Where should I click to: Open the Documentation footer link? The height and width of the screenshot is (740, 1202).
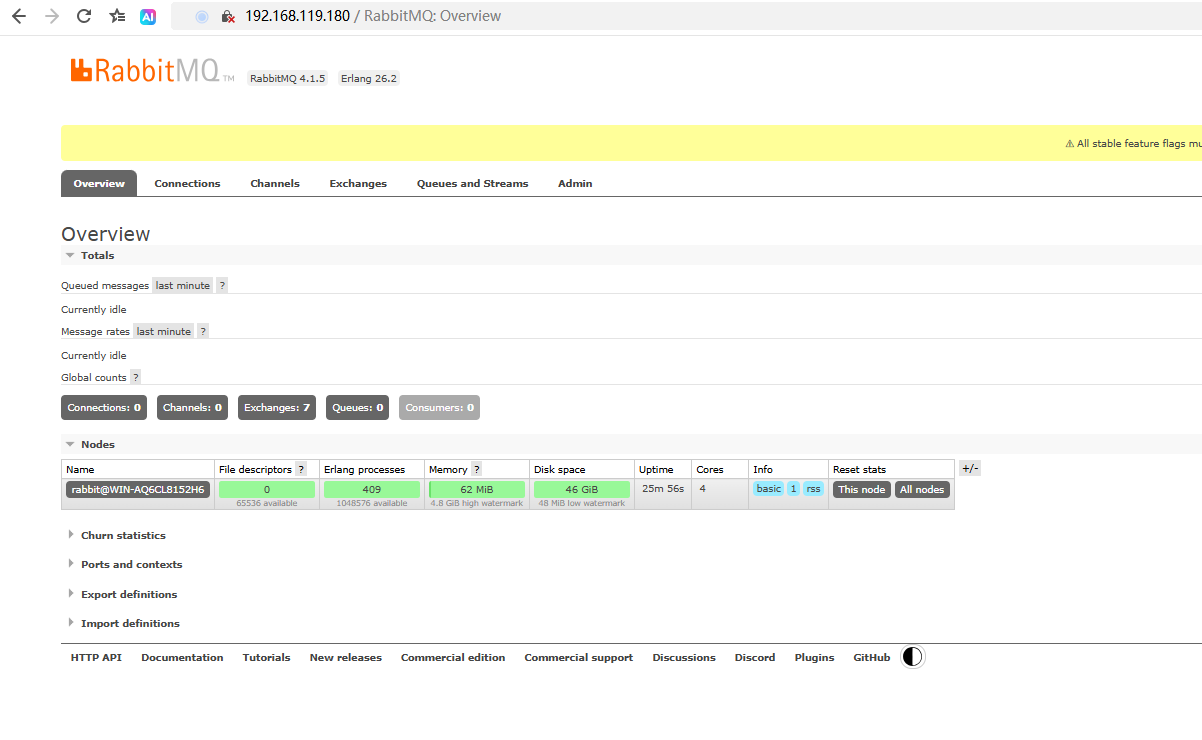point(182,658)
